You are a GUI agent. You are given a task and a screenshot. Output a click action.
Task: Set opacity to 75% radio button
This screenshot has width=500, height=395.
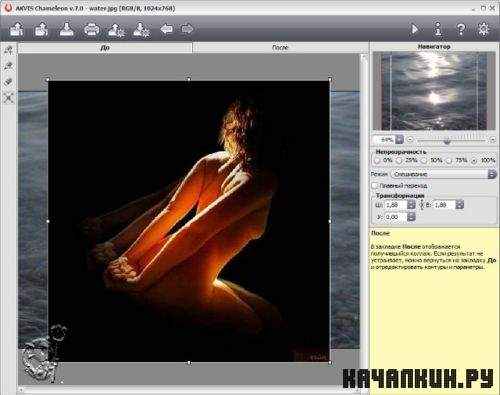point(449,161)
